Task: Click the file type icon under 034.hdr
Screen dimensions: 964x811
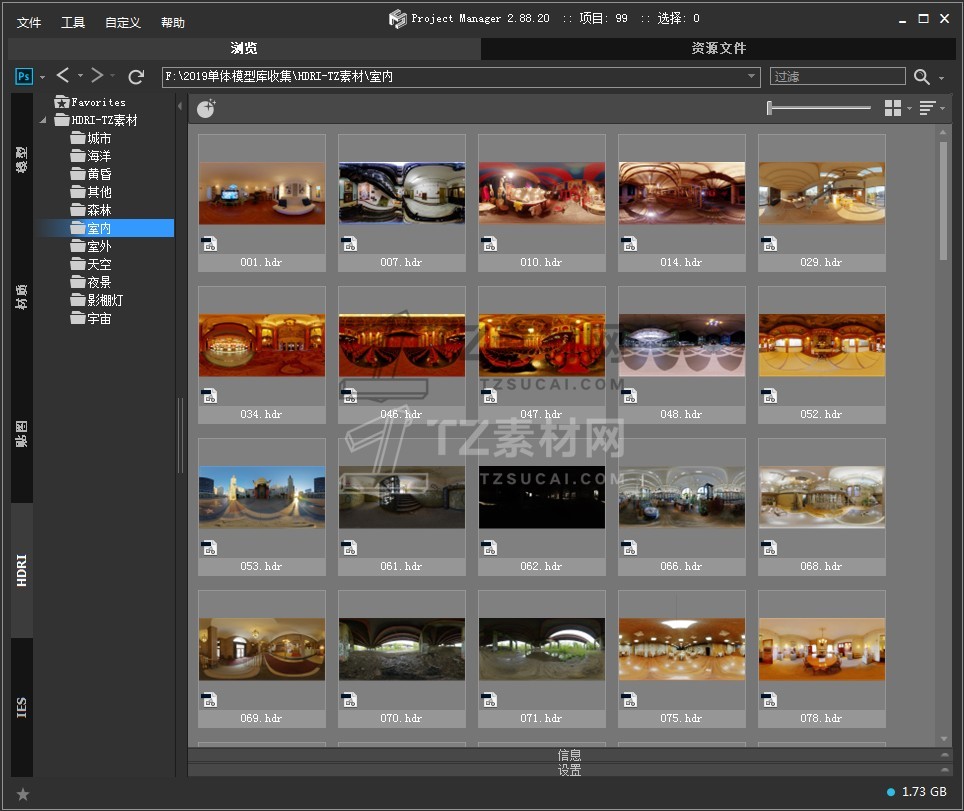Action: click(209, 396)
